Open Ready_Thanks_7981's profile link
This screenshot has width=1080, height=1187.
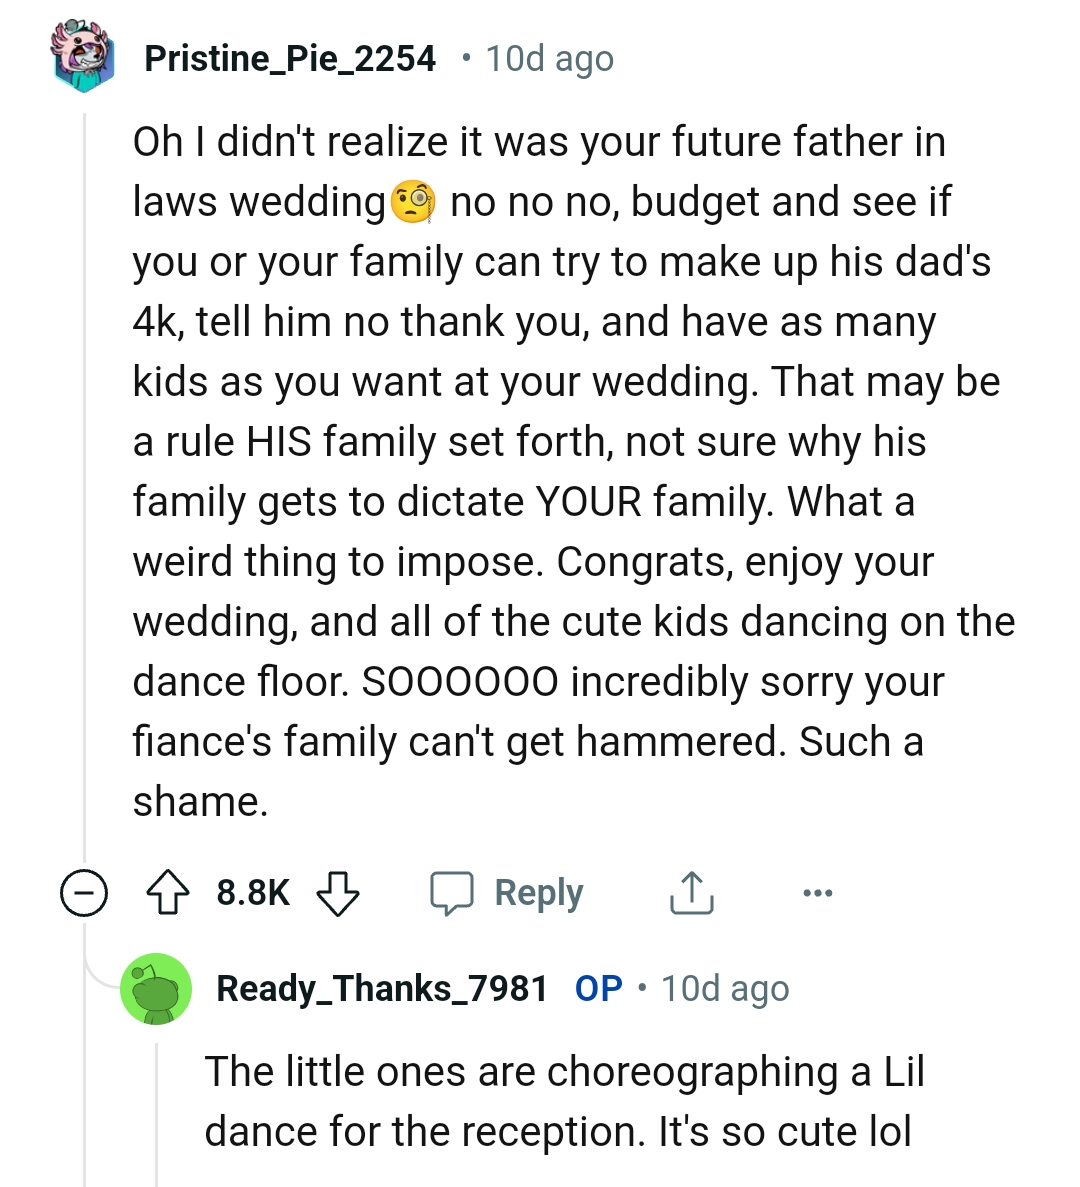[382, 989]
